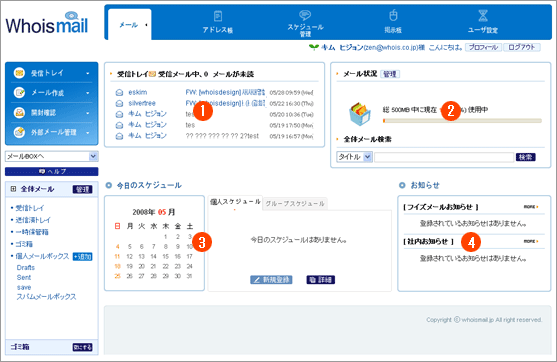Click the メール作成 compose icon in sidebar
This screenshot has height=362, width=557.
pos(19,93)
